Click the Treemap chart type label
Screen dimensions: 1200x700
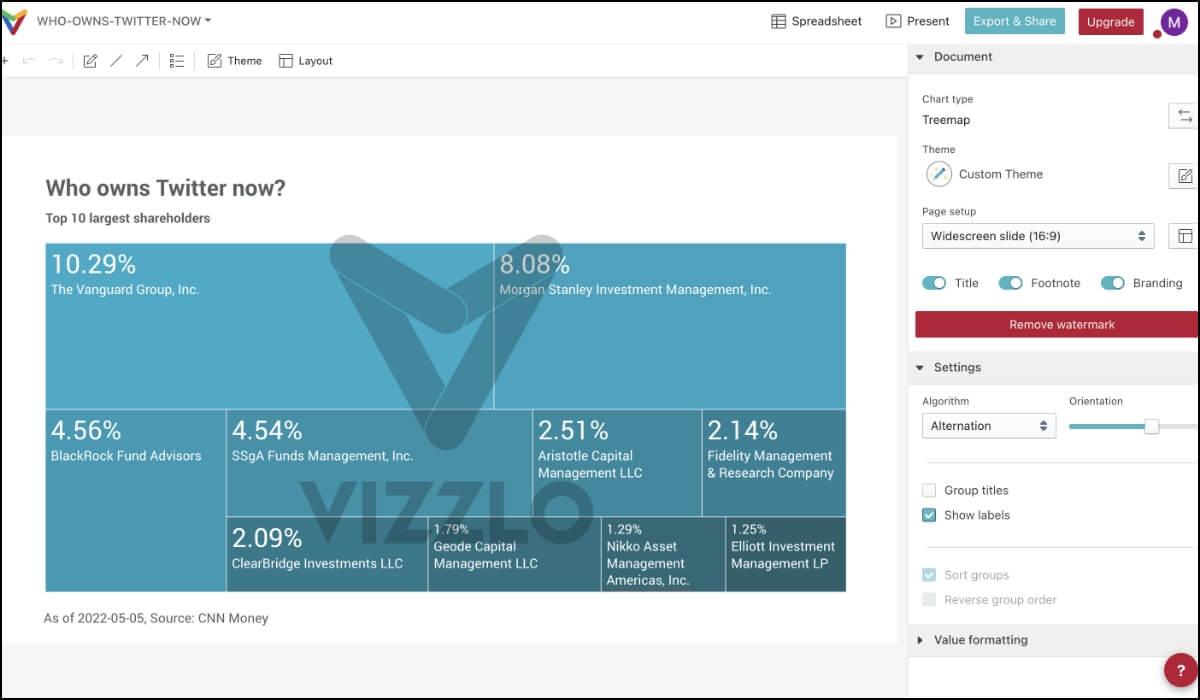coord(946,120)
